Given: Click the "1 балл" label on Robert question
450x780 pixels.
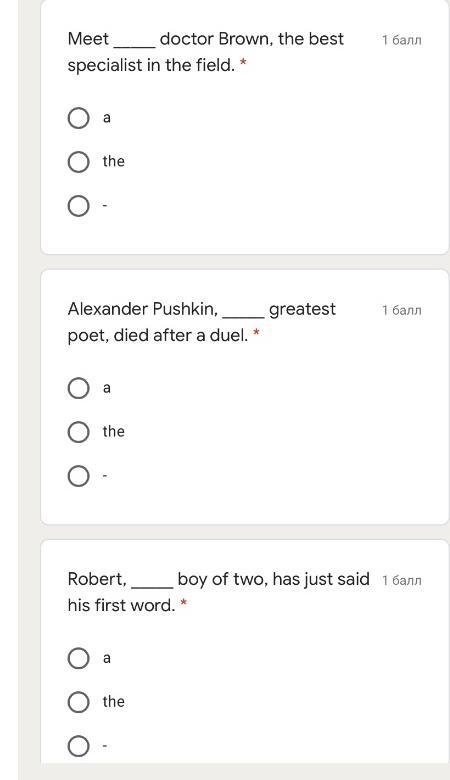Looking at the screenshot, I should coord(402,580).
